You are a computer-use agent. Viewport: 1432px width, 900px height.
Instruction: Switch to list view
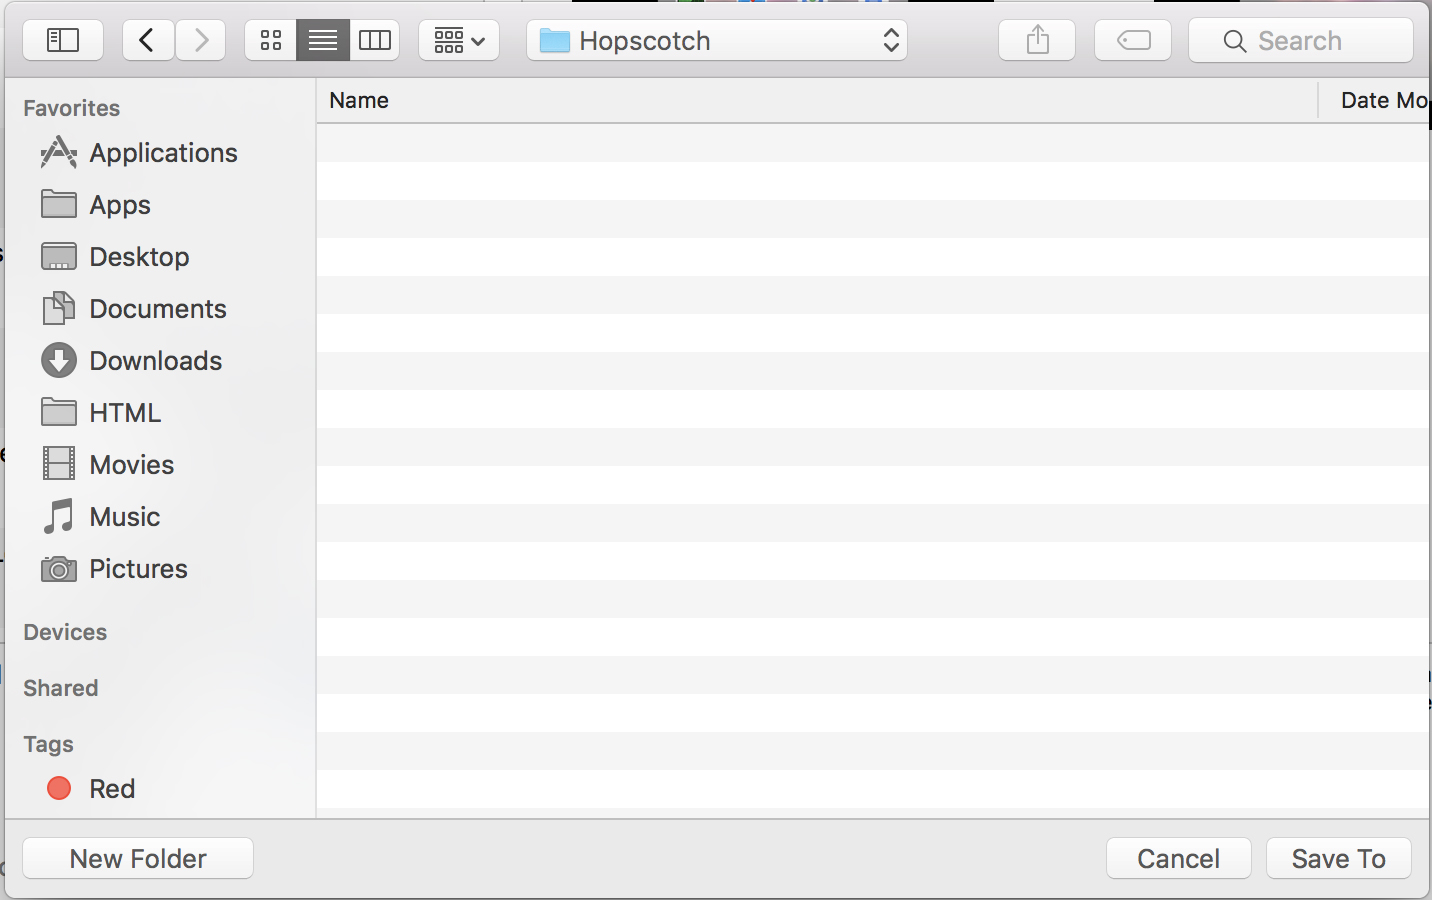pyautogui.click(x=323, y=40)
